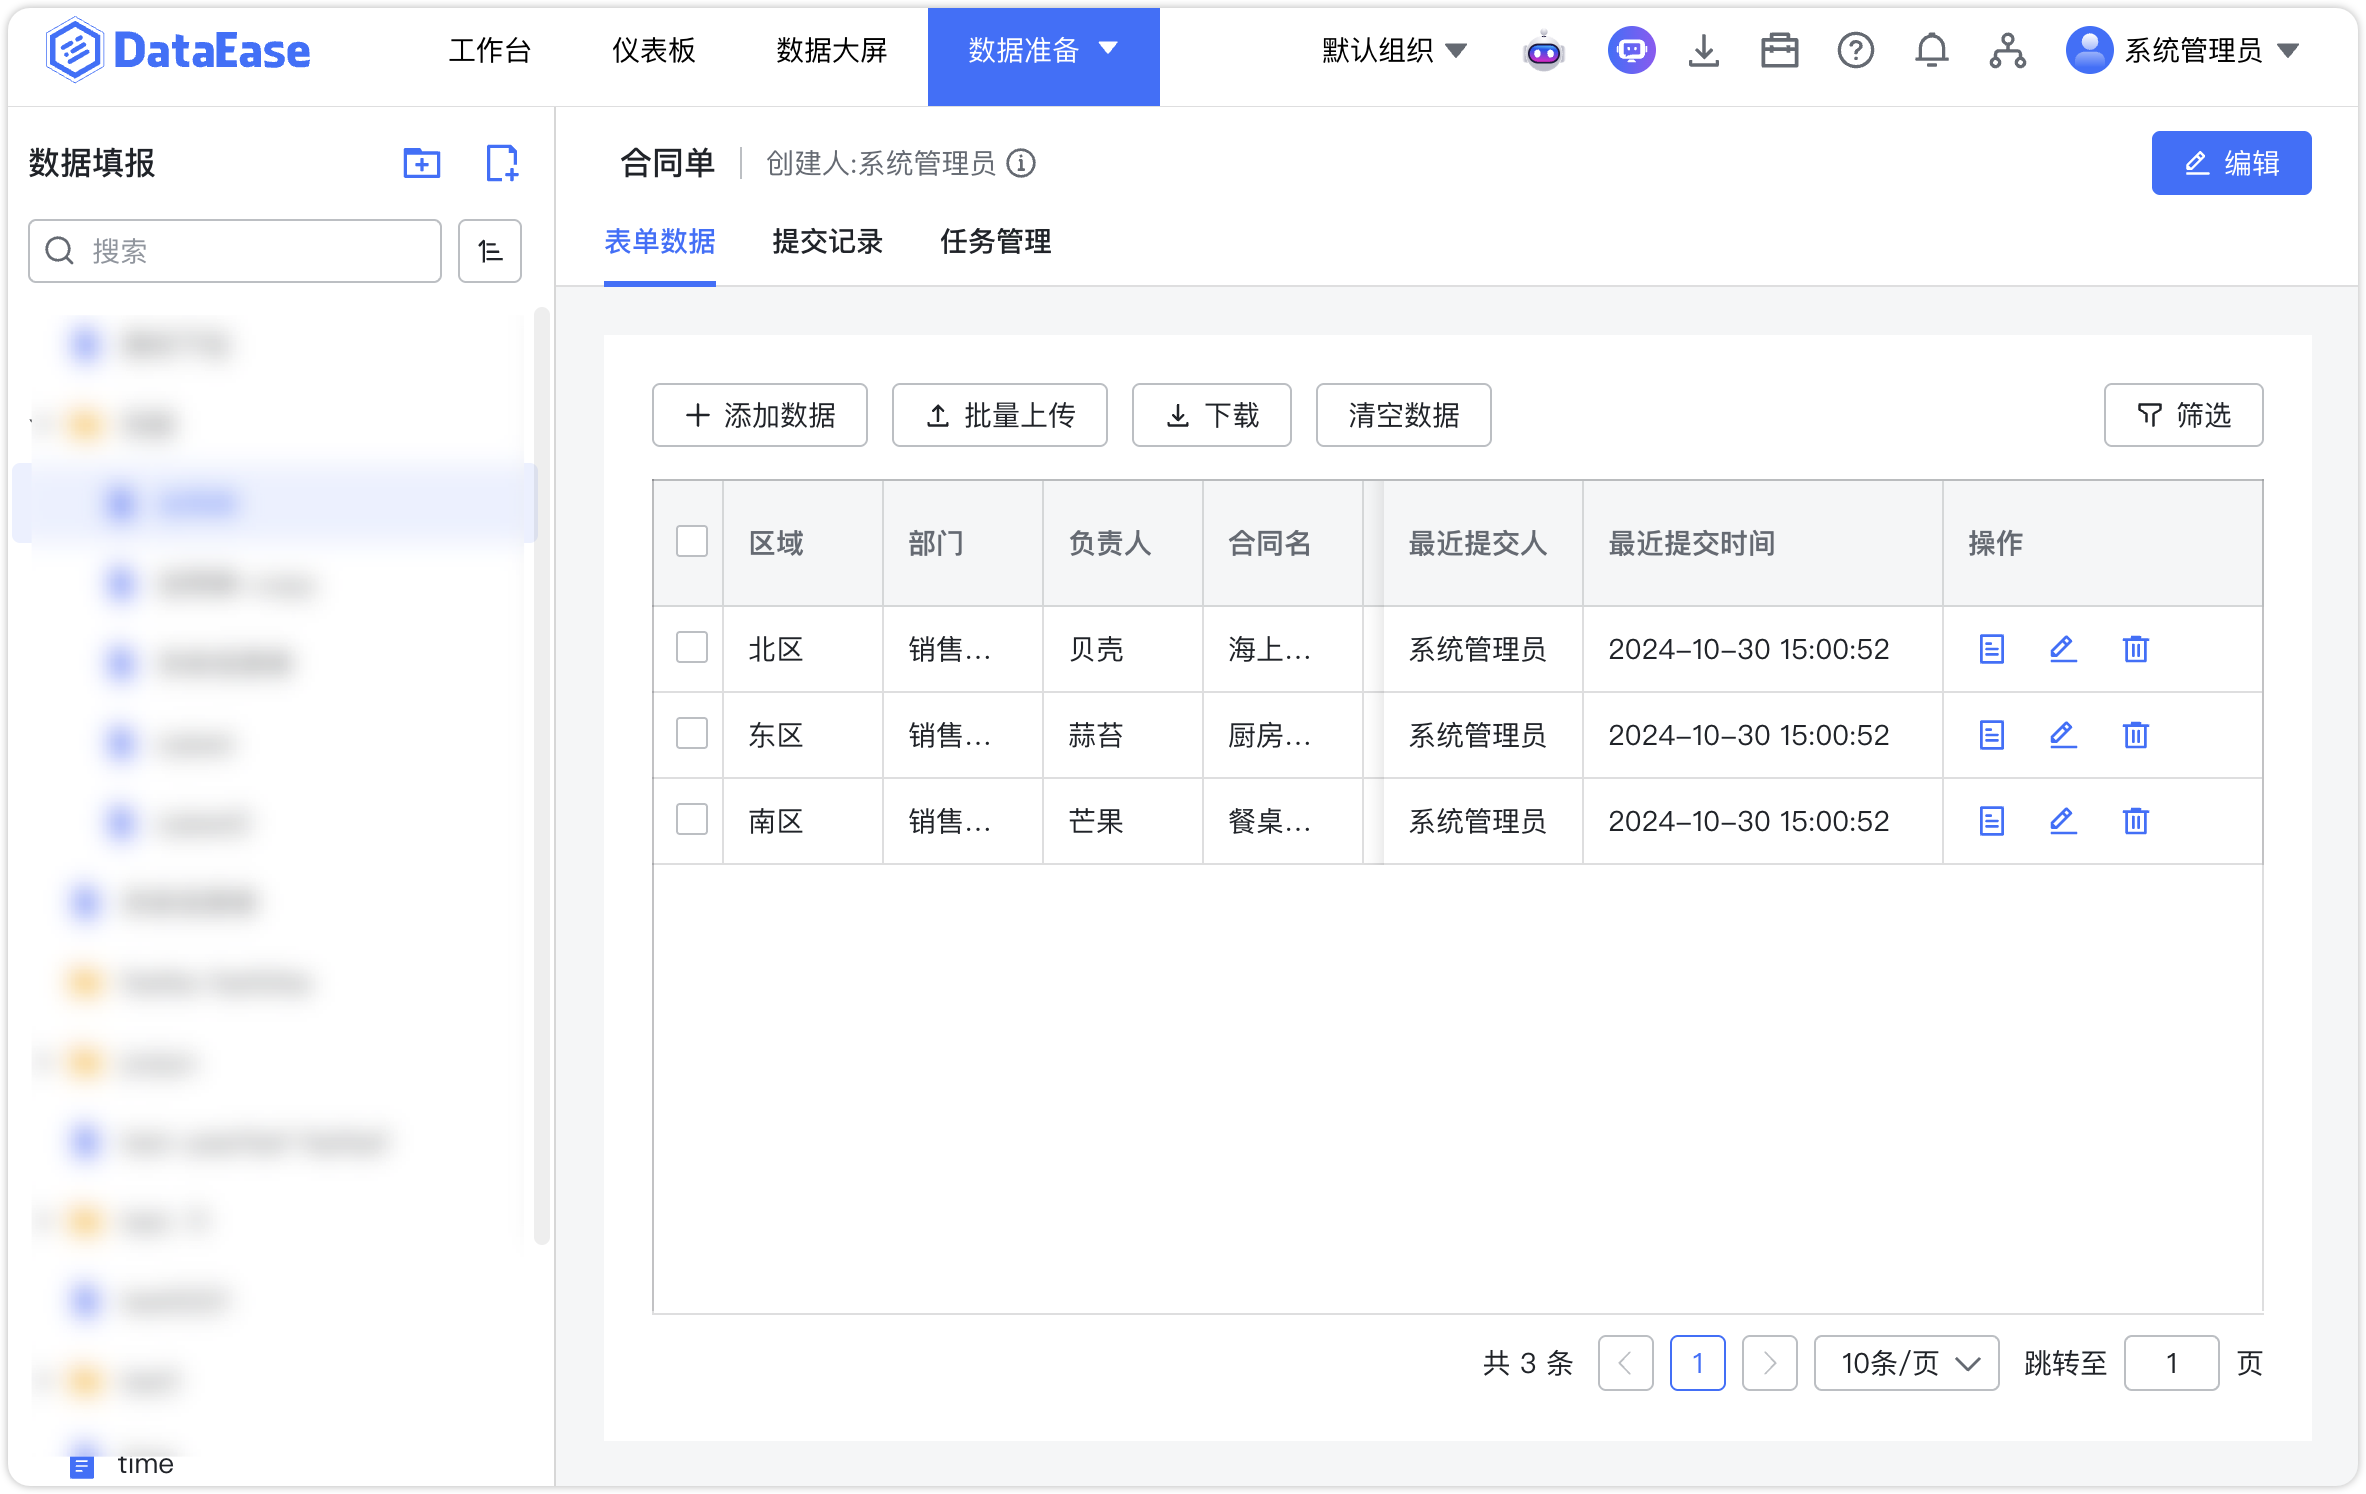Focus the 搜索 input field
Viewport: 2366px width, 1494px height.
235,251
